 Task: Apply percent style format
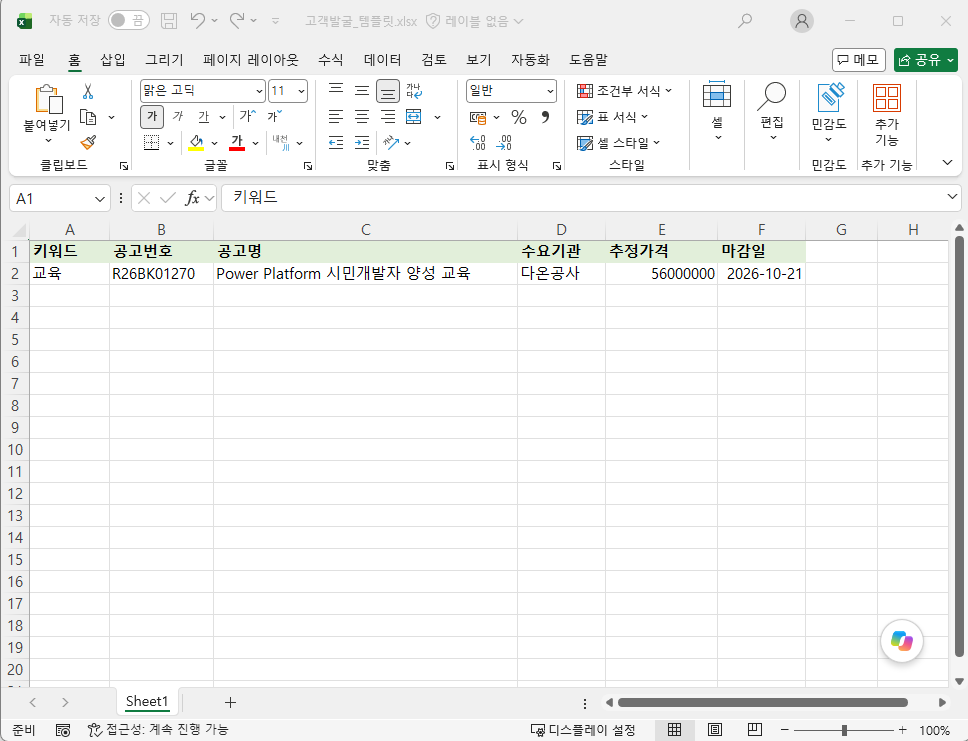(x=519, y=117)
